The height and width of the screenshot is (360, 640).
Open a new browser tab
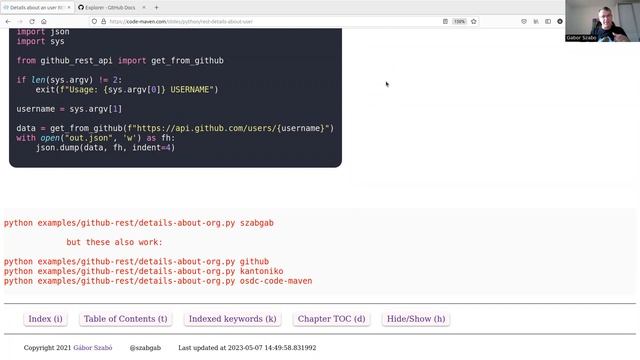coord(156,7)
